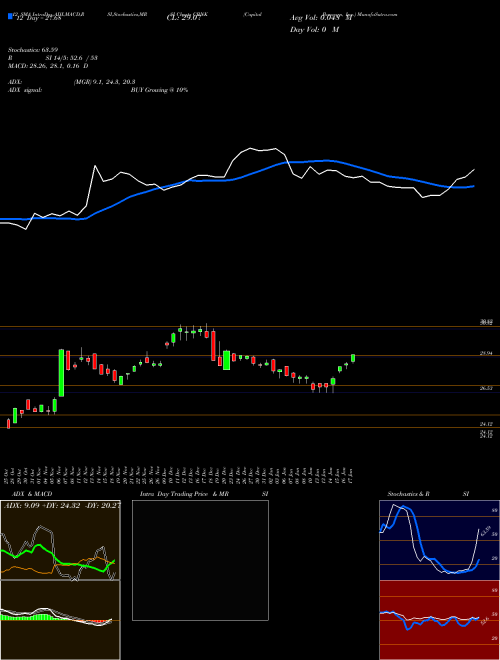Click the 'CL: 29.07' closing price text
500x660 pixels.
pyautogui.click(x=184, y=18)
